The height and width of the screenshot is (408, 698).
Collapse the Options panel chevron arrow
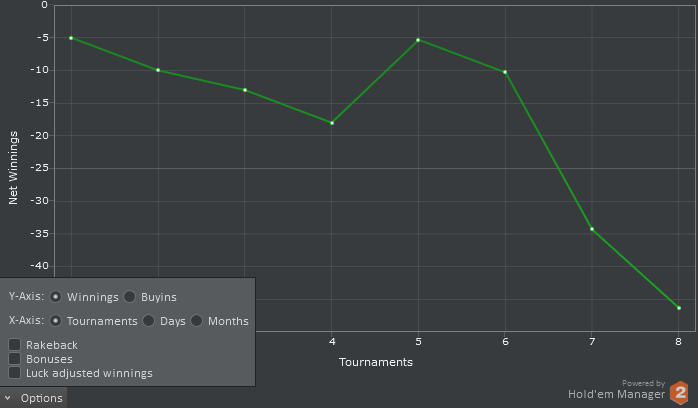coord(8,398)
